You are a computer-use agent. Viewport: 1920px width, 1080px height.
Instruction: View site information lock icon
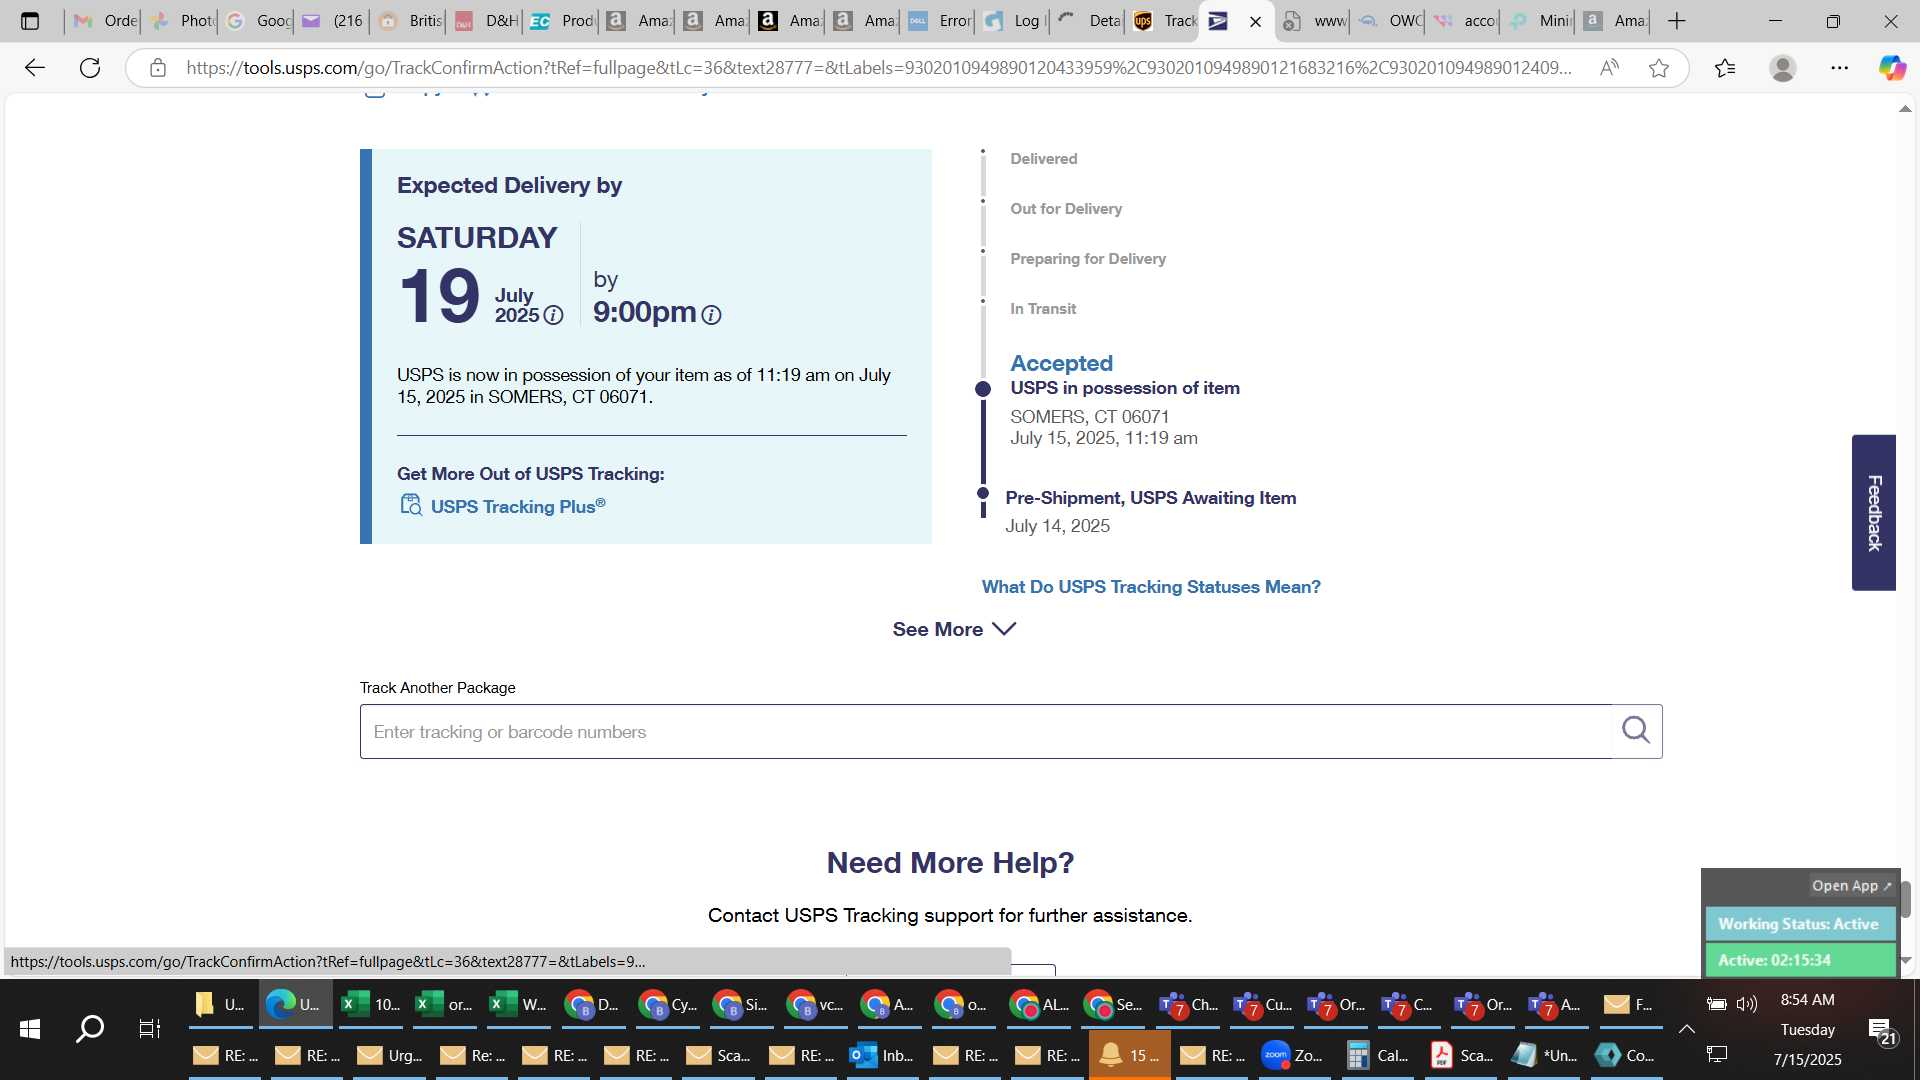pyautogui.click(x=157, y=68)
